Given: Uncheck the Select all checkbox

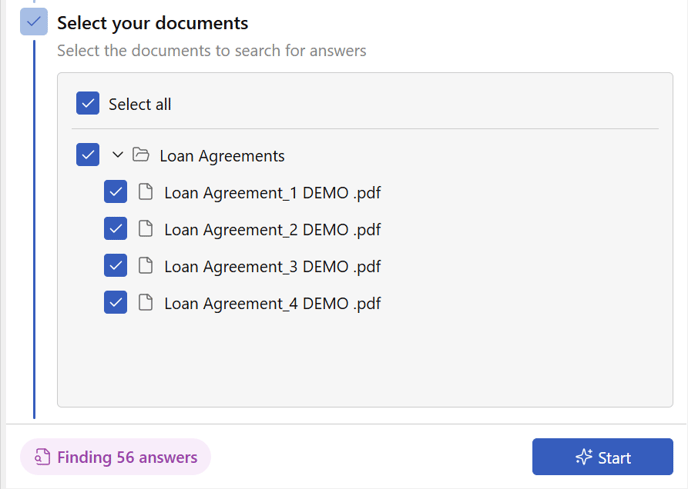Looking at the screenshot, I should pos(88,103).
